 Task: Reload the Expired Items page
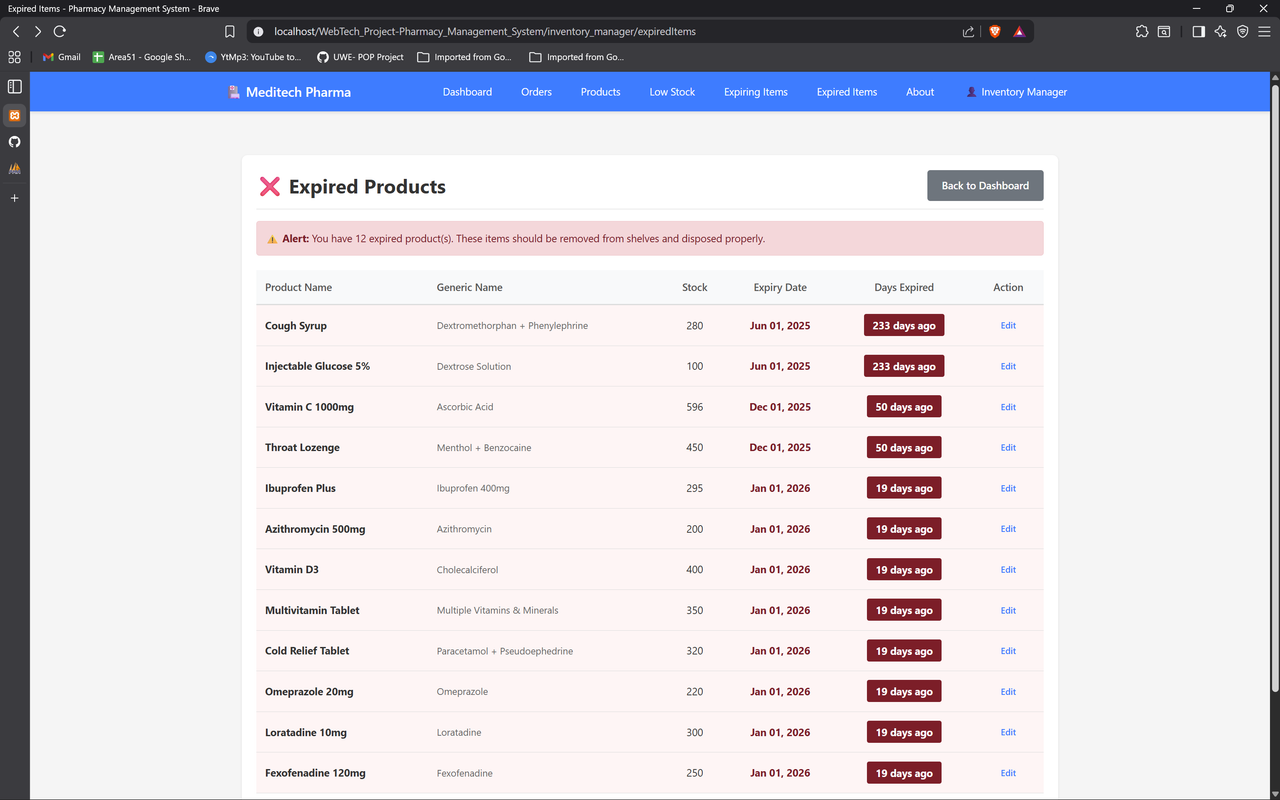click(60, 31)
